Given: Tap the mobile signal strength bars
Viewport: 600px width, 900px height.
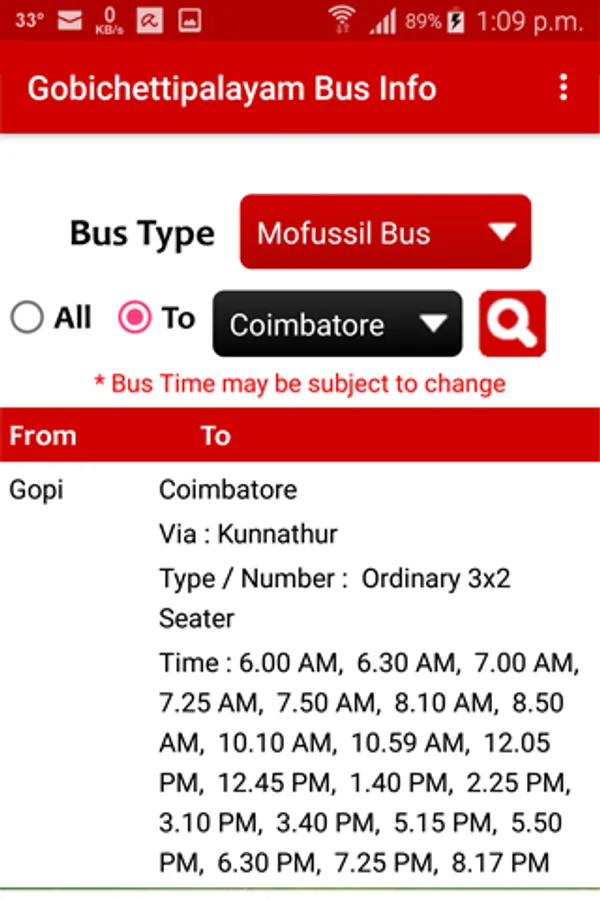Looking at the screenshot, I should pos(382,22).
